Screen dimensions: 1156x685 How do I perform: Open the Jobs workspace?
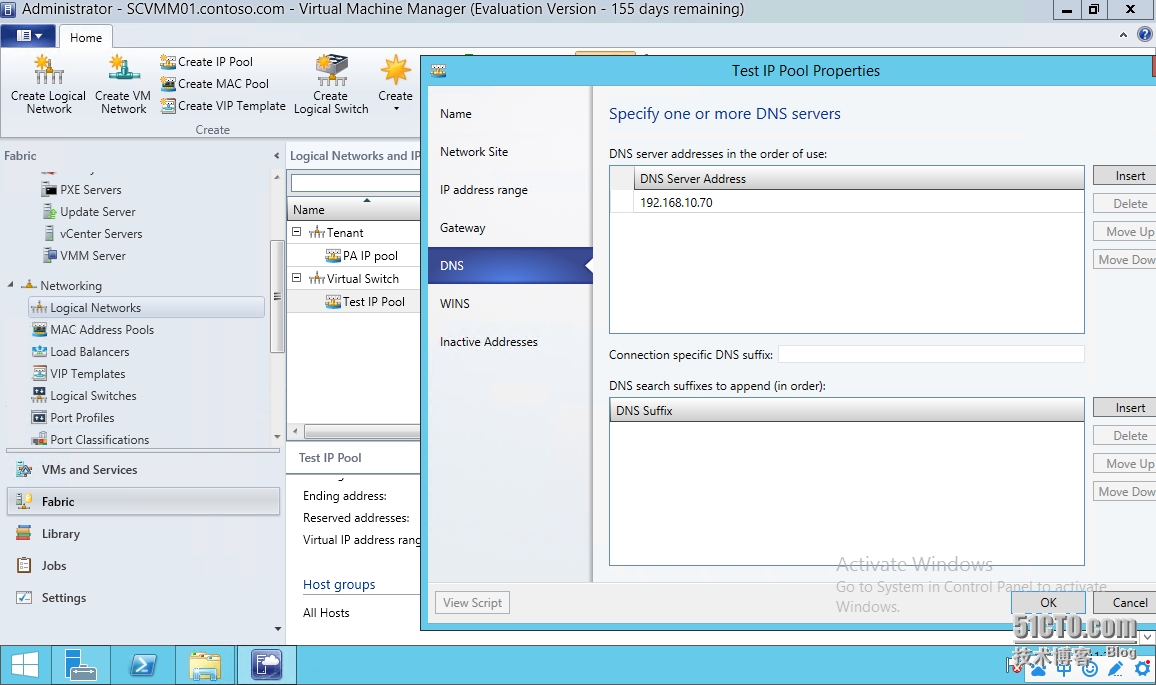tap(143, 566)
